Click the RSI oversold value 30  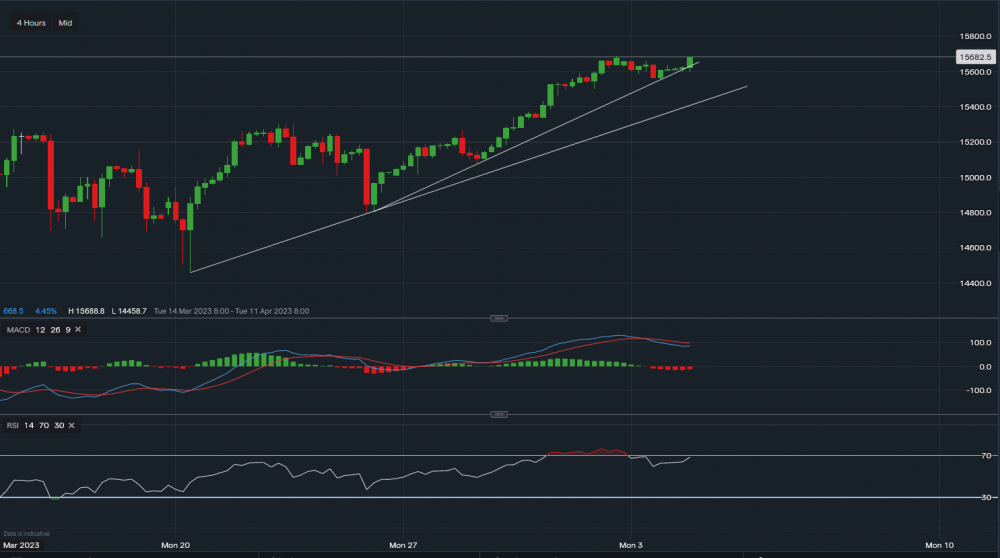[x=59, y=425]
